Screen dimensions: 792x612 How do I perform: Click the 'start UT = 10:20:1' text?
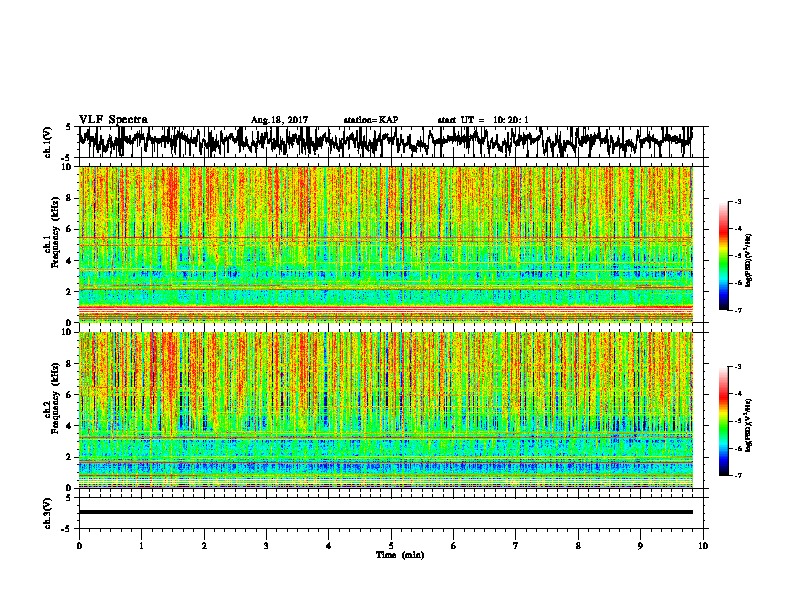coord(483,120)
